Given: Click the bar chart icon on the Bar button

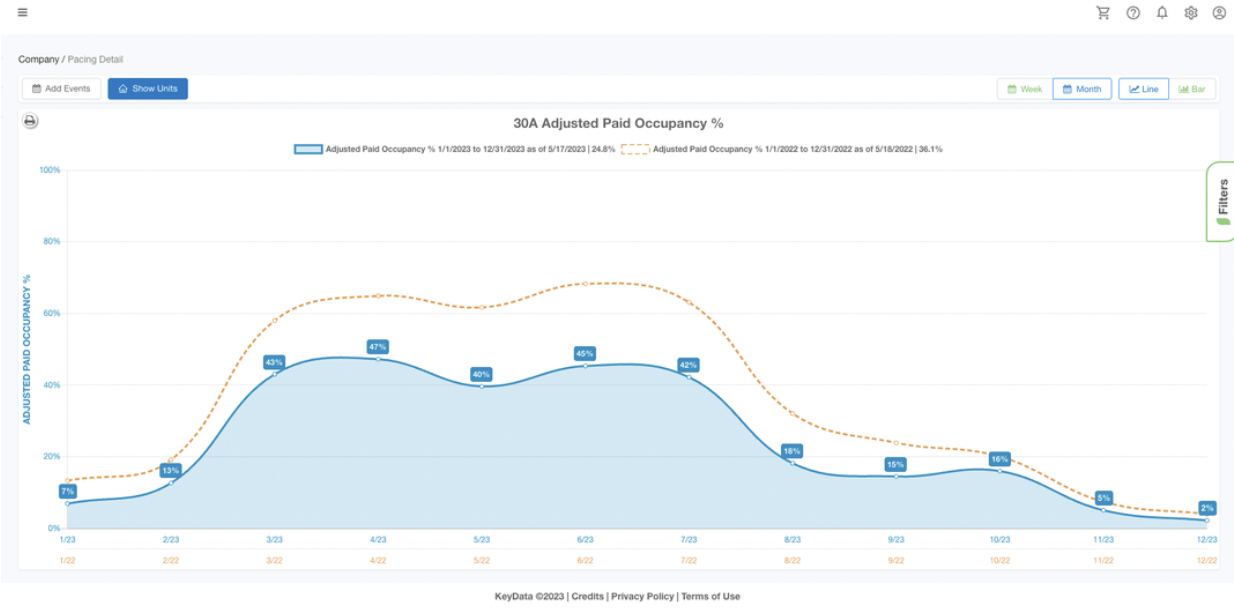Looking at the screenshot, I should click(1185, 88).
